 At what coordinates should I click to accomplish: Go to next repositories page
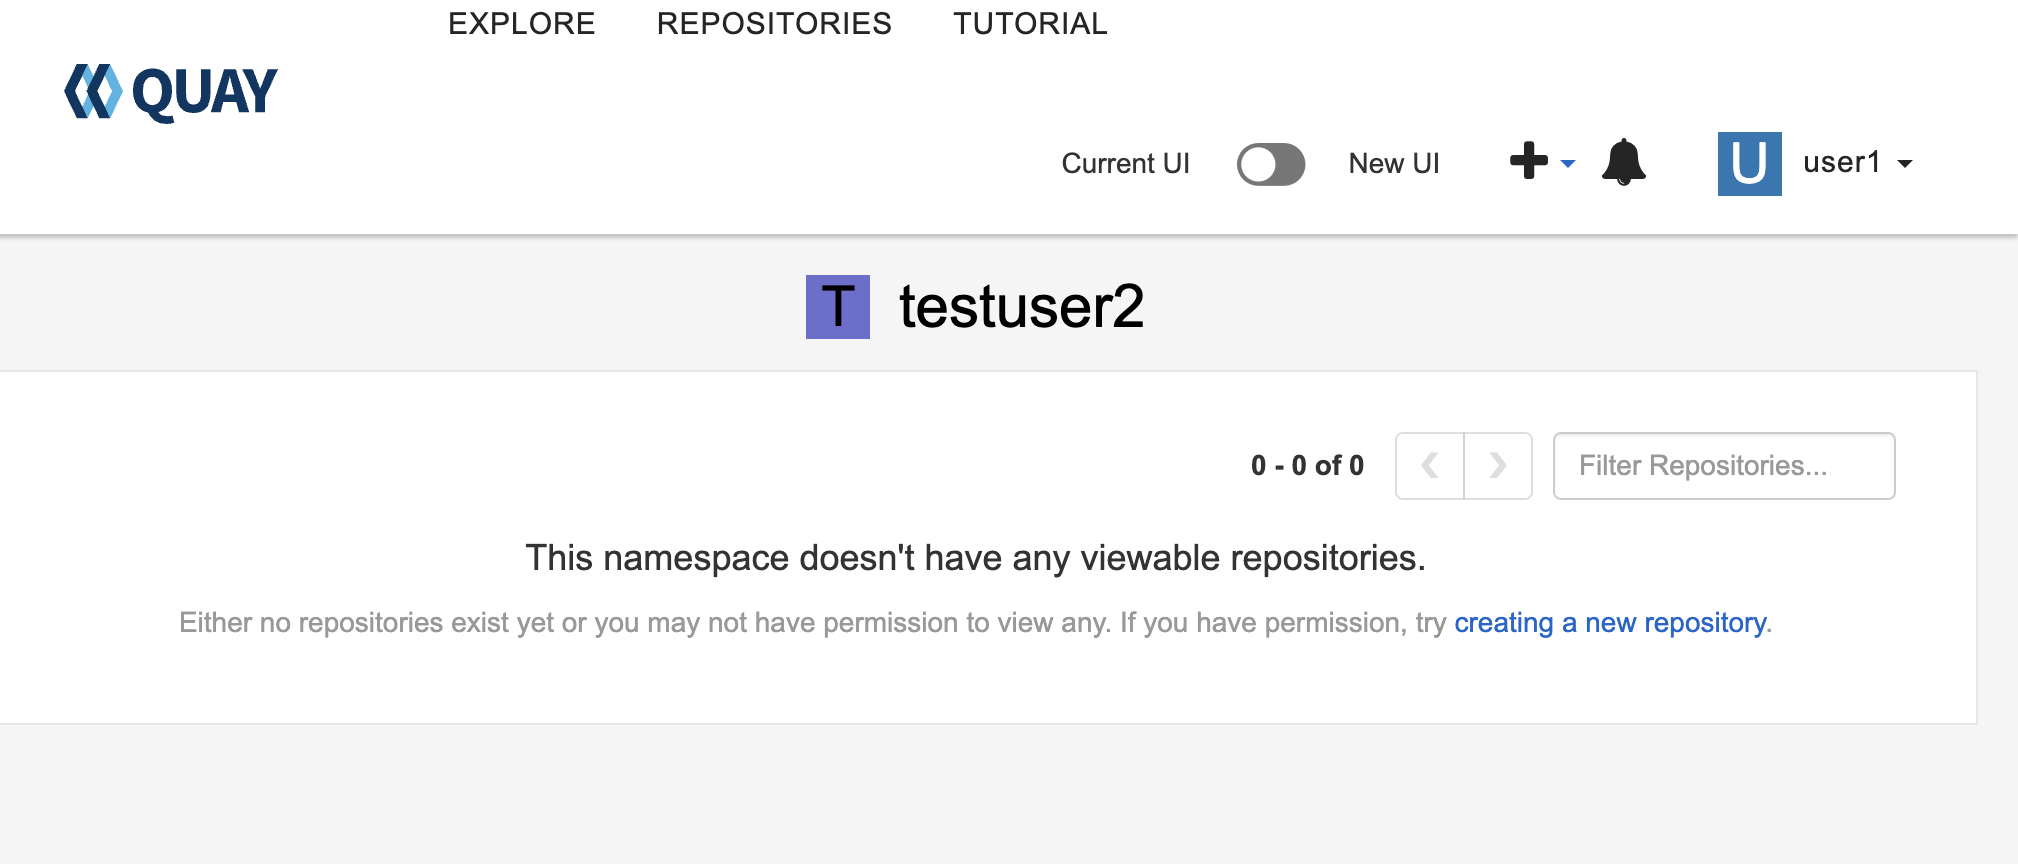pos(1497,466)
